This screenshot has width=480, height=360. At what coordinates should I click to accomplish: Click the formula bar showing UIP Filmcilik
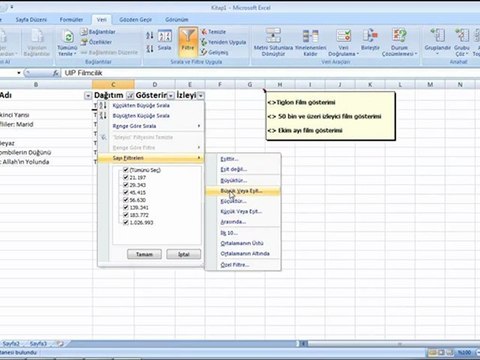270,73
